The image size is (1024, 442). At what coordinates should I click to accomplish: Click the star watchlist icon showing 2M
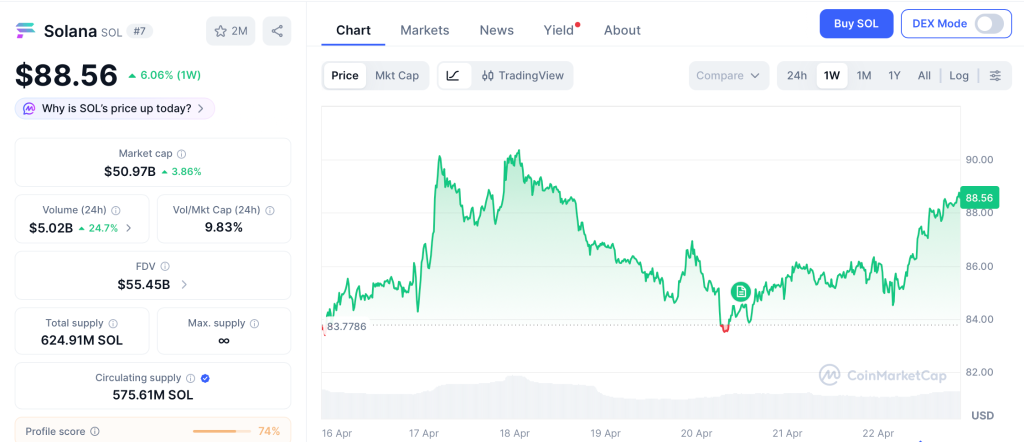click(x=231, y=31)
